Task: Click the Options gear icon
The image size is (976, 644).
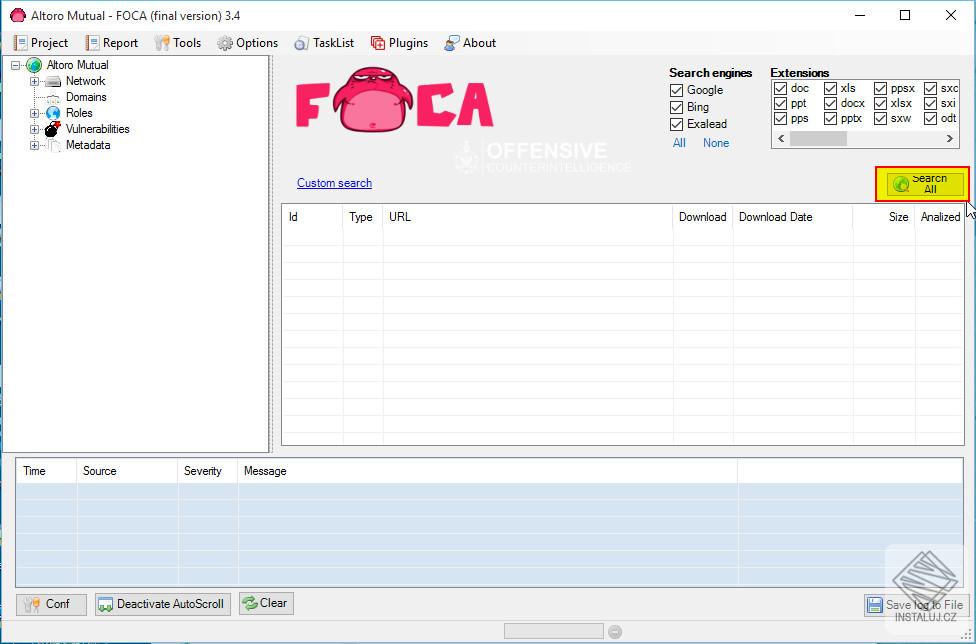Action: 224,43
